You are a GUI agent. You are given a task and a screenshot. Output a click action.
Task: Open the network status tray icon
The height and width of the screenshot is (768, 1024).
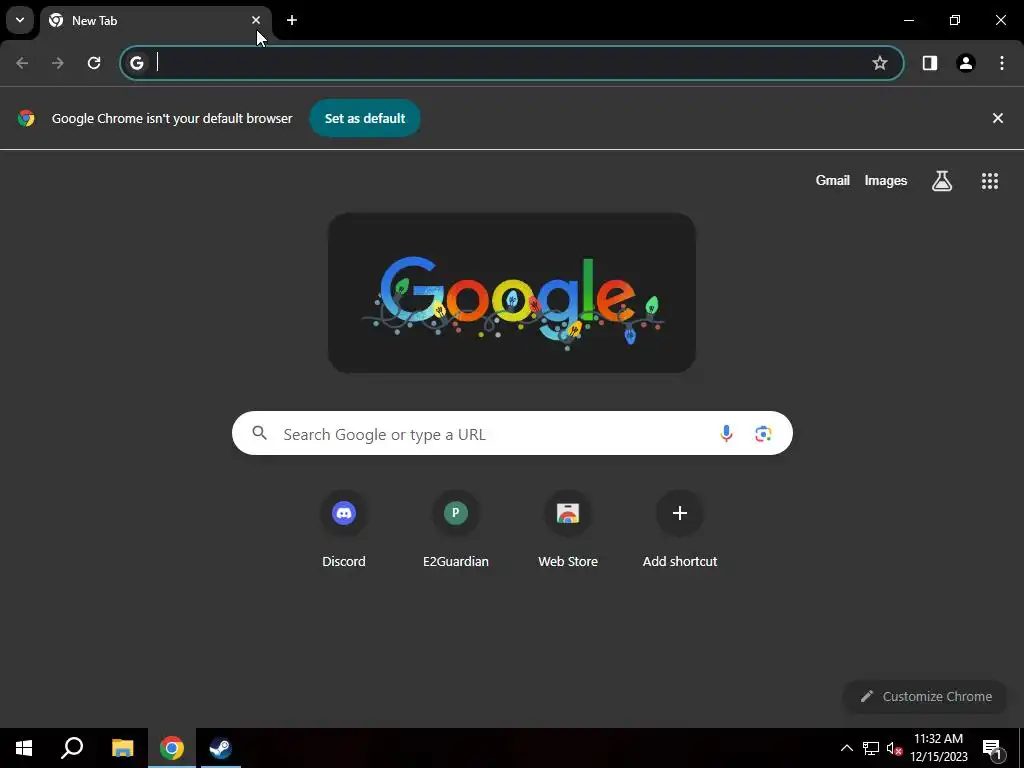coord(871,748)
